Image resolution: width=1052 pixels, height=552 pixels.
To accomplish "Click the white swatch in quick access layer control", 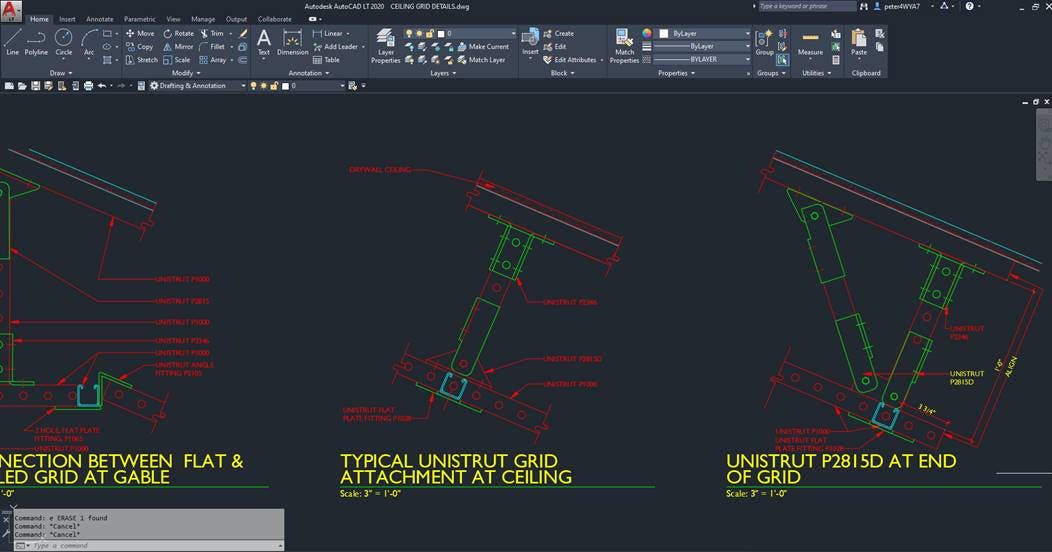I will pos(285,86).
